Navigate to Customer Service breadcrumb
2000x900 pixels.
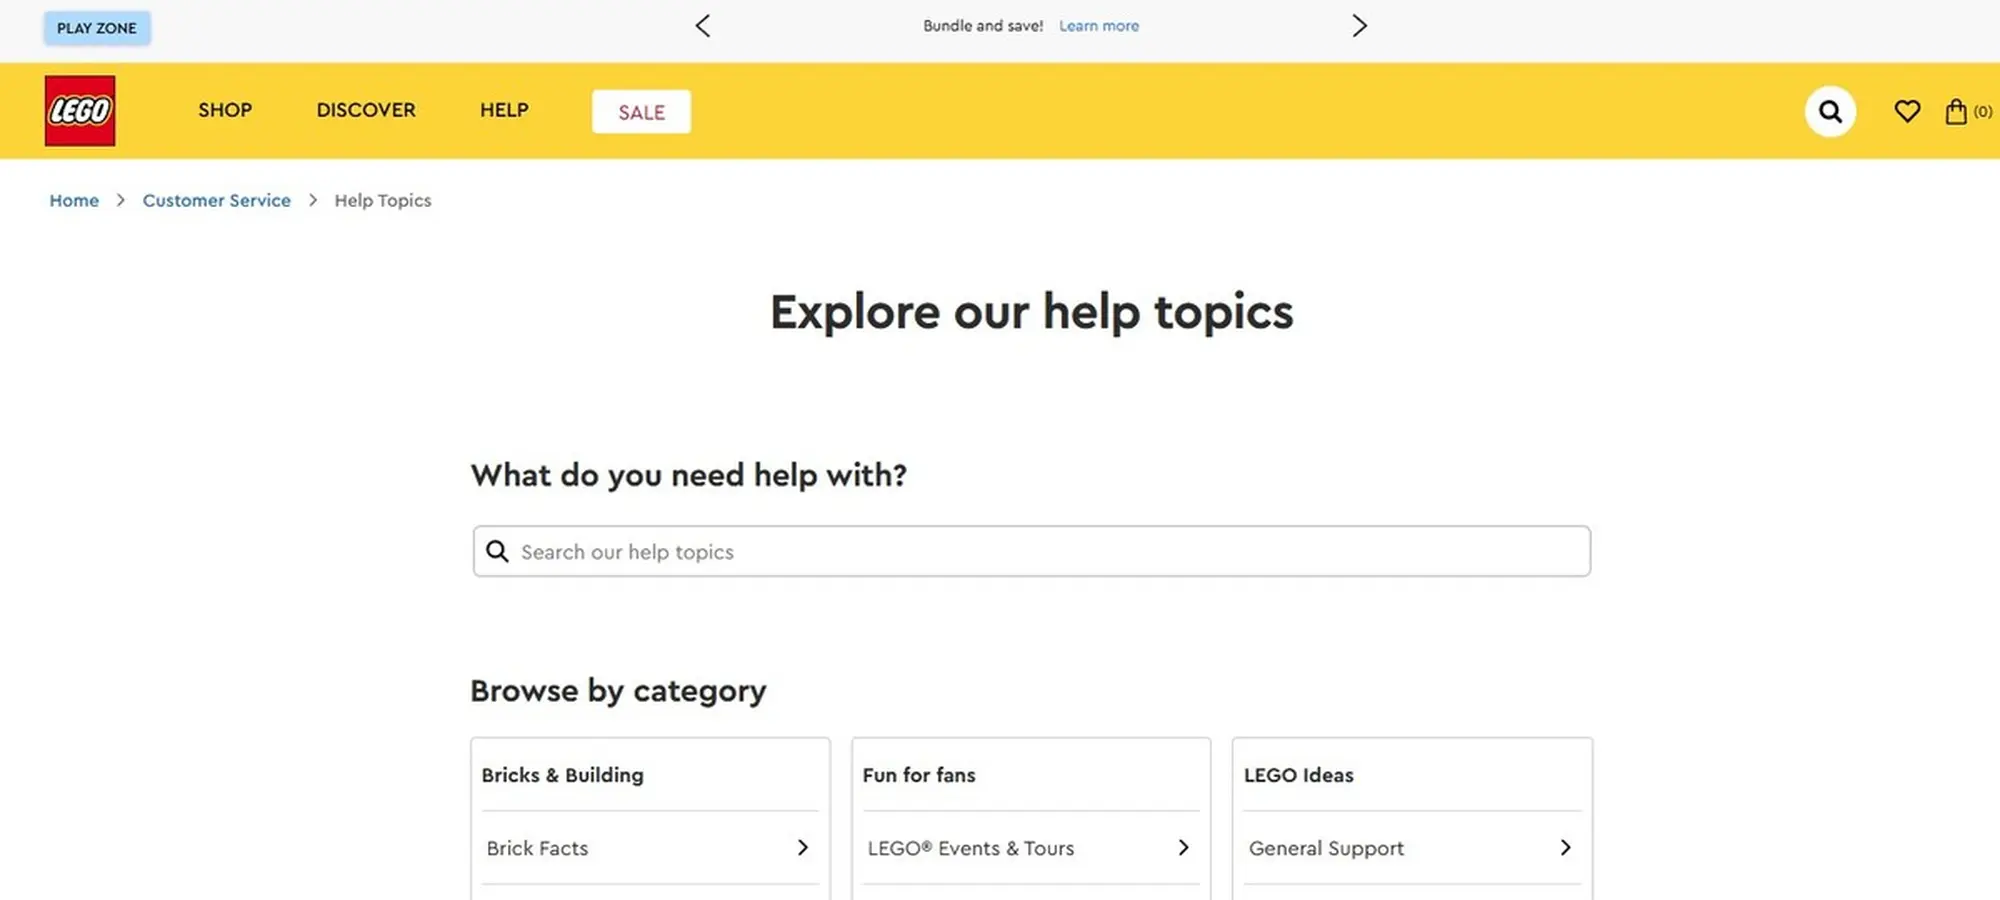point(216,200)
